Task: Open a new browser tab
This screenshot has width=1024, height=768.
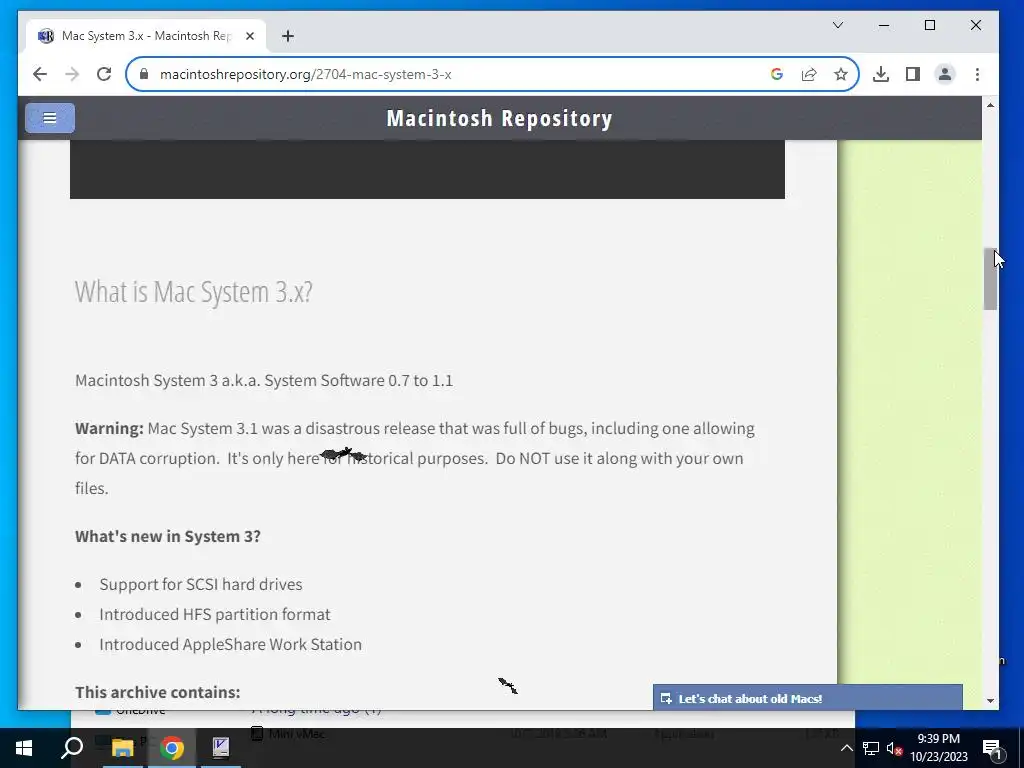Action: (x=288, y=36)
